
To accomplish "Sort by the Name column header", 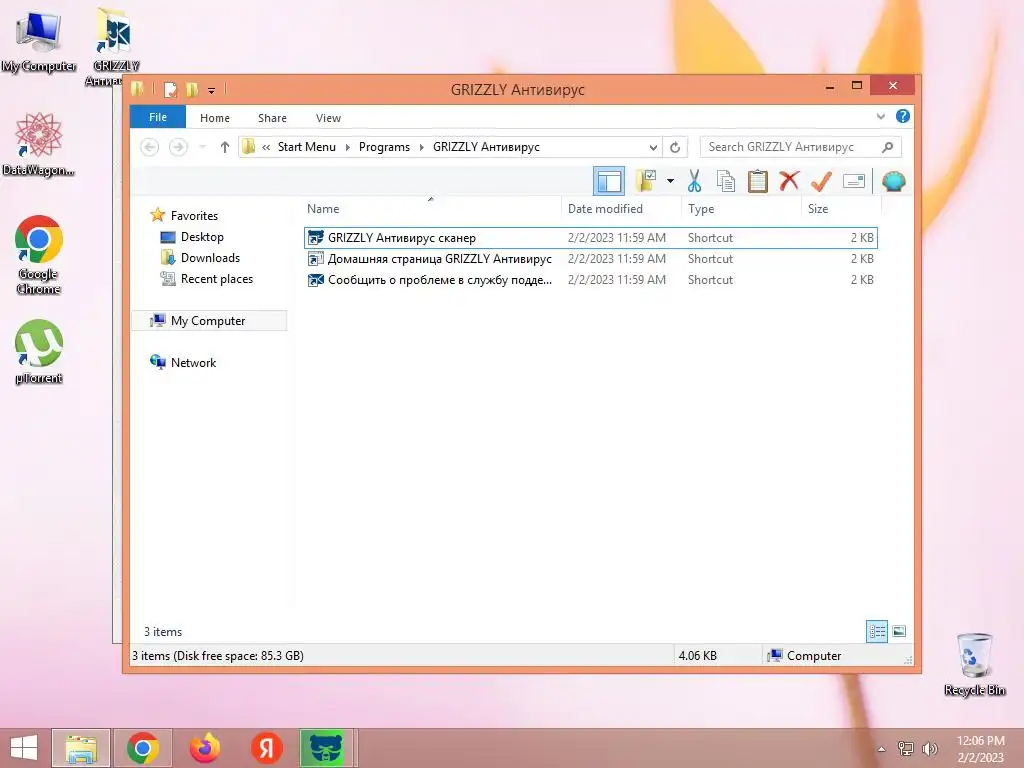I will (430, 208).
